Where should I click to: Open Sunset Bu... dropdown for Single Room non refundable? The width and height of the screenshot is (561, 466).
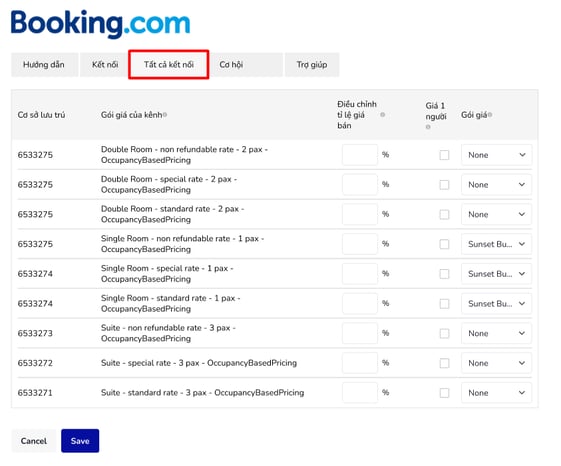click(496, 244)
